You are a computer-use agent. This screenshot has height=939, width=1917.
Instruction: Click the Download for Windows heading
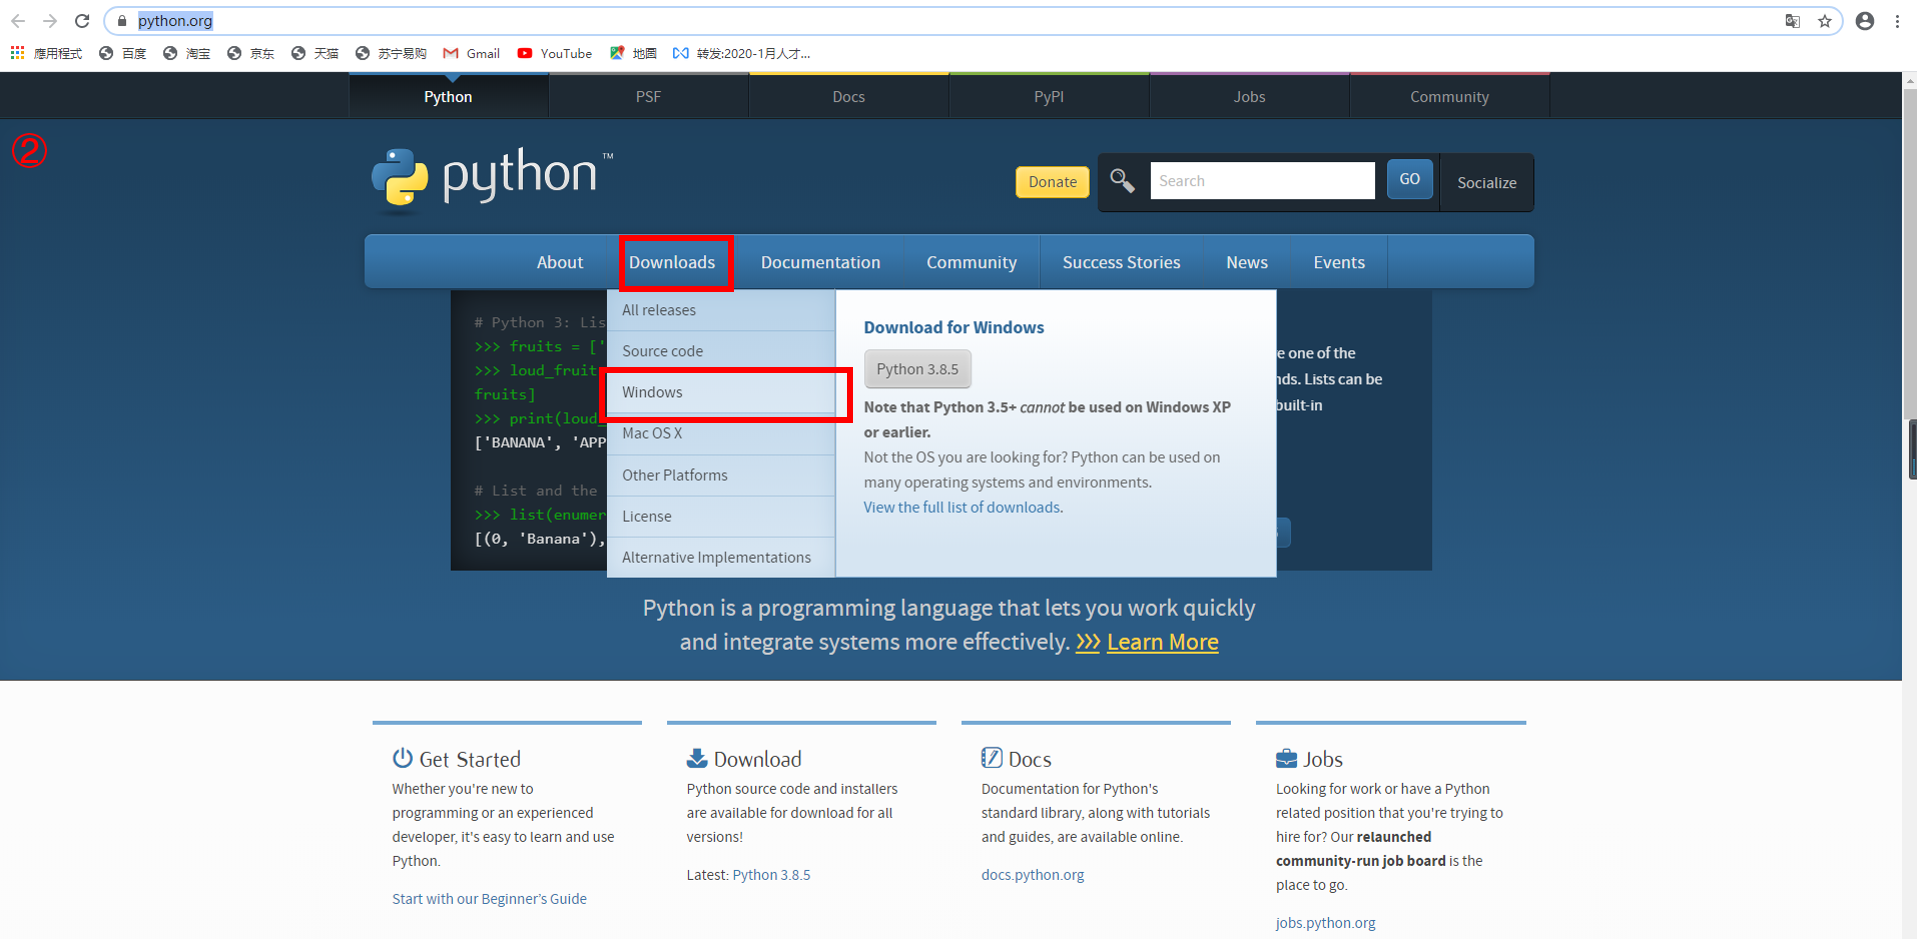tap(953, 327)
